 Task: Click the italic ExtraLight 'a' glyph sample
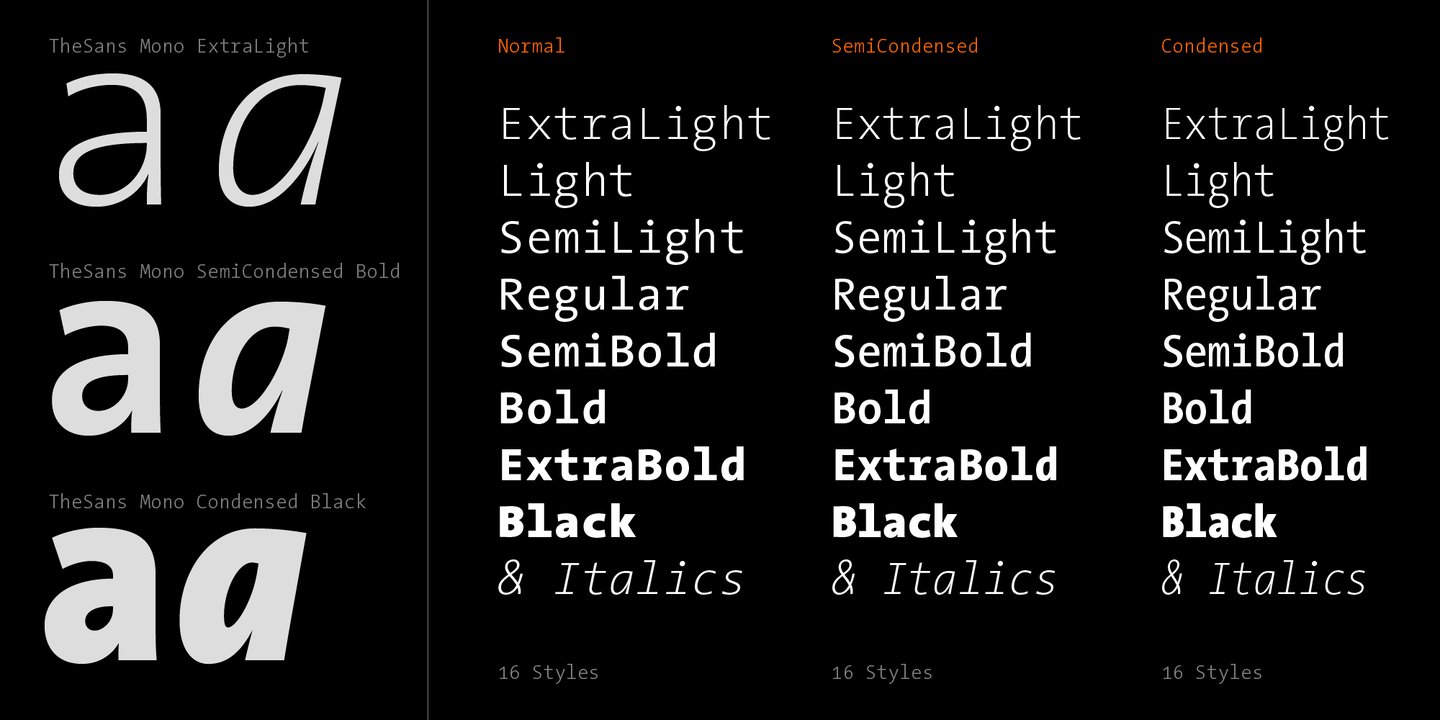point(278,141)
